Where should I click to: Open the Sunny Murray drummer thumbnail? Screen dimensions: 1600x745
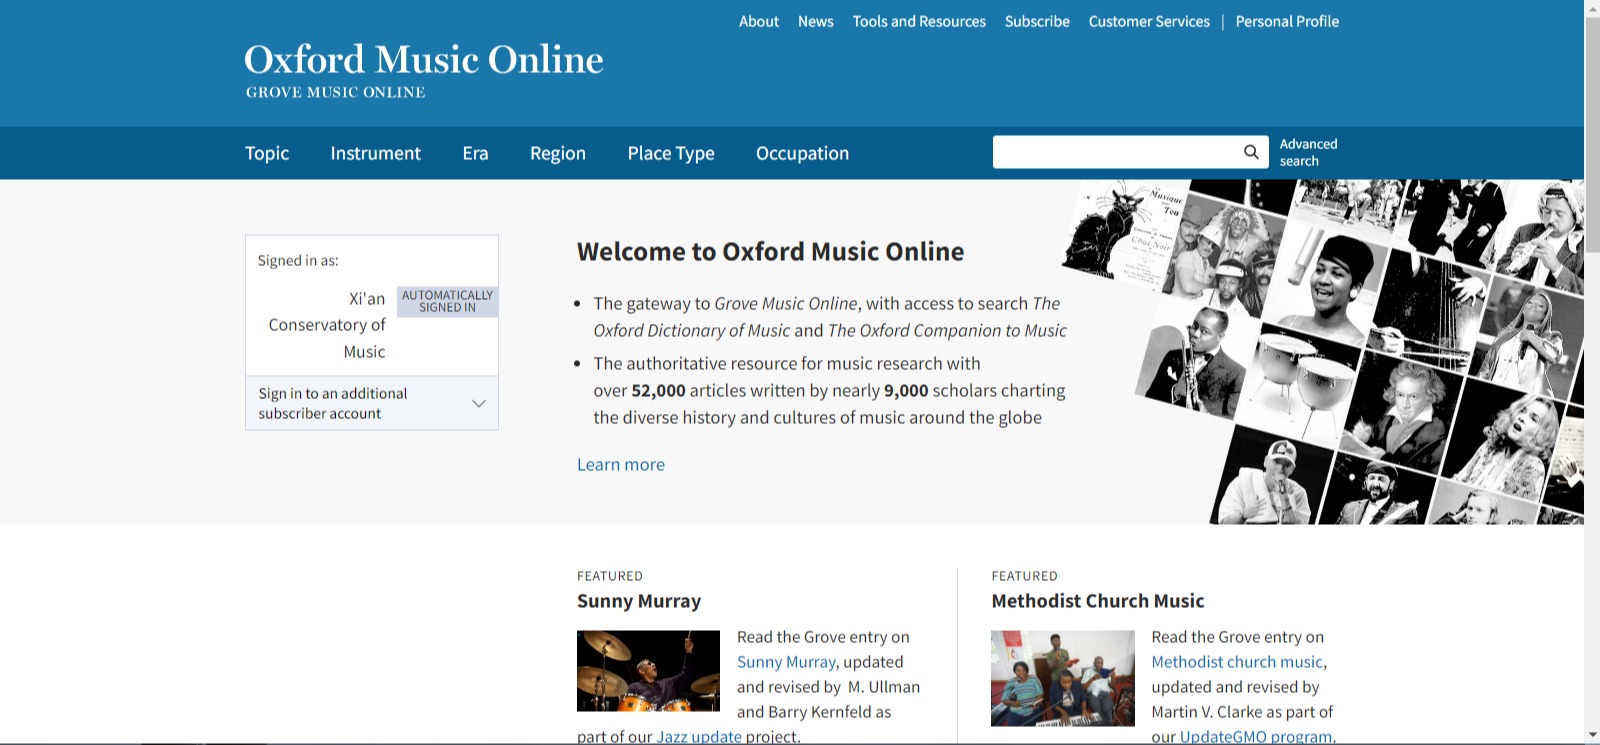coord(648,670)
